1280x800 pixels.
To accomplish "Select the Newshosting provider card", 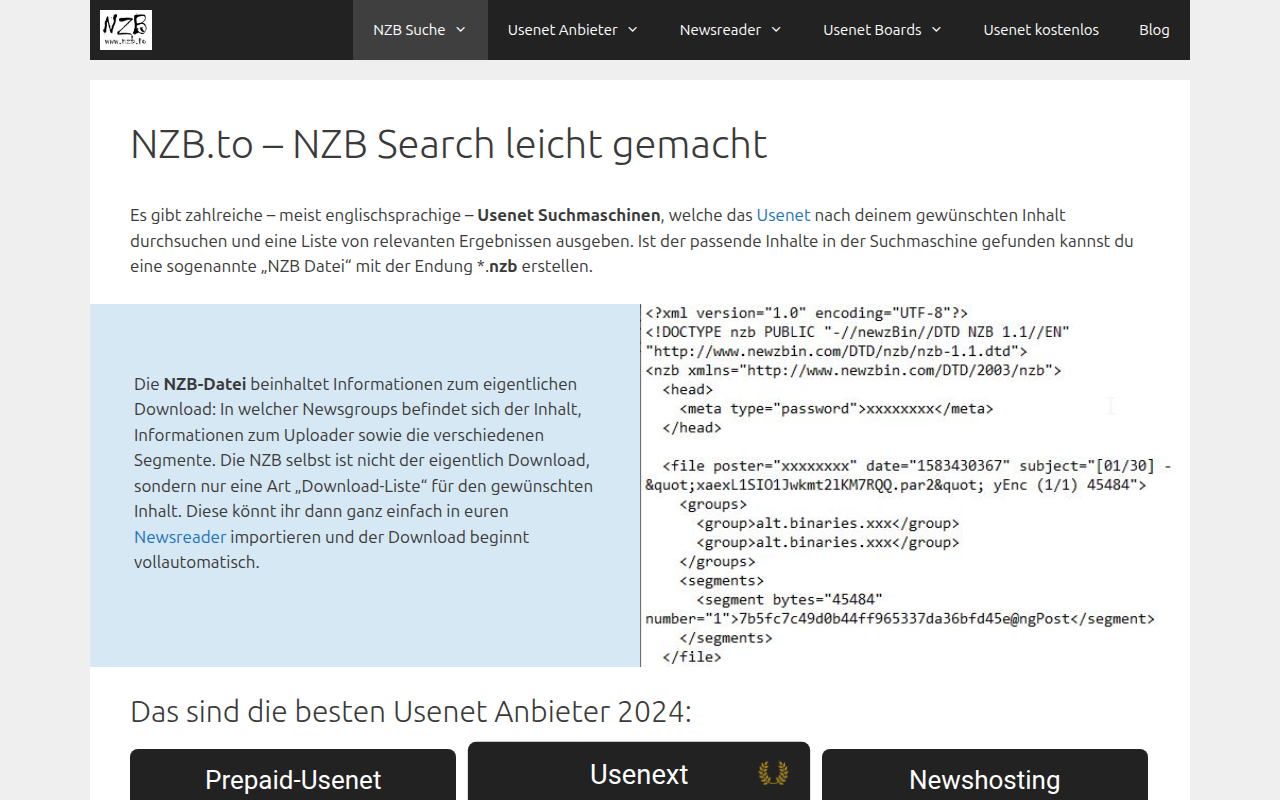I will pyautogui.click(x=985, y=775).
